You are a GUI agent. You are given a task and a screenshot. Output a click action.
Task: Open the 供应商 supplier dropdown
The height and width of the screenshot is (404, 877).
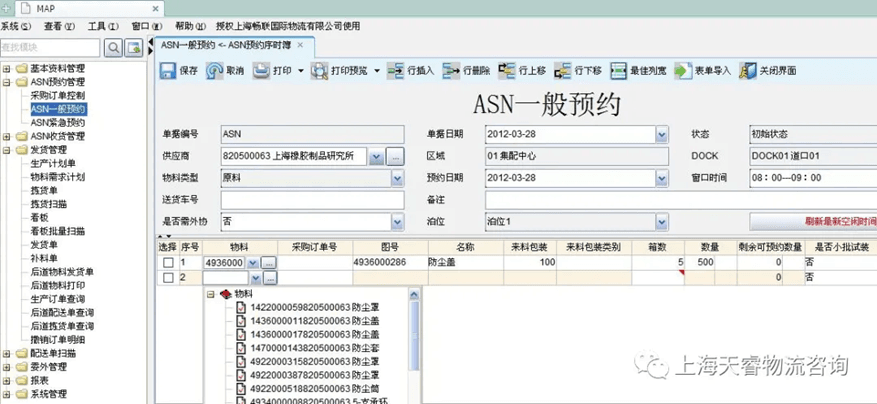click(x=375, y=157)
